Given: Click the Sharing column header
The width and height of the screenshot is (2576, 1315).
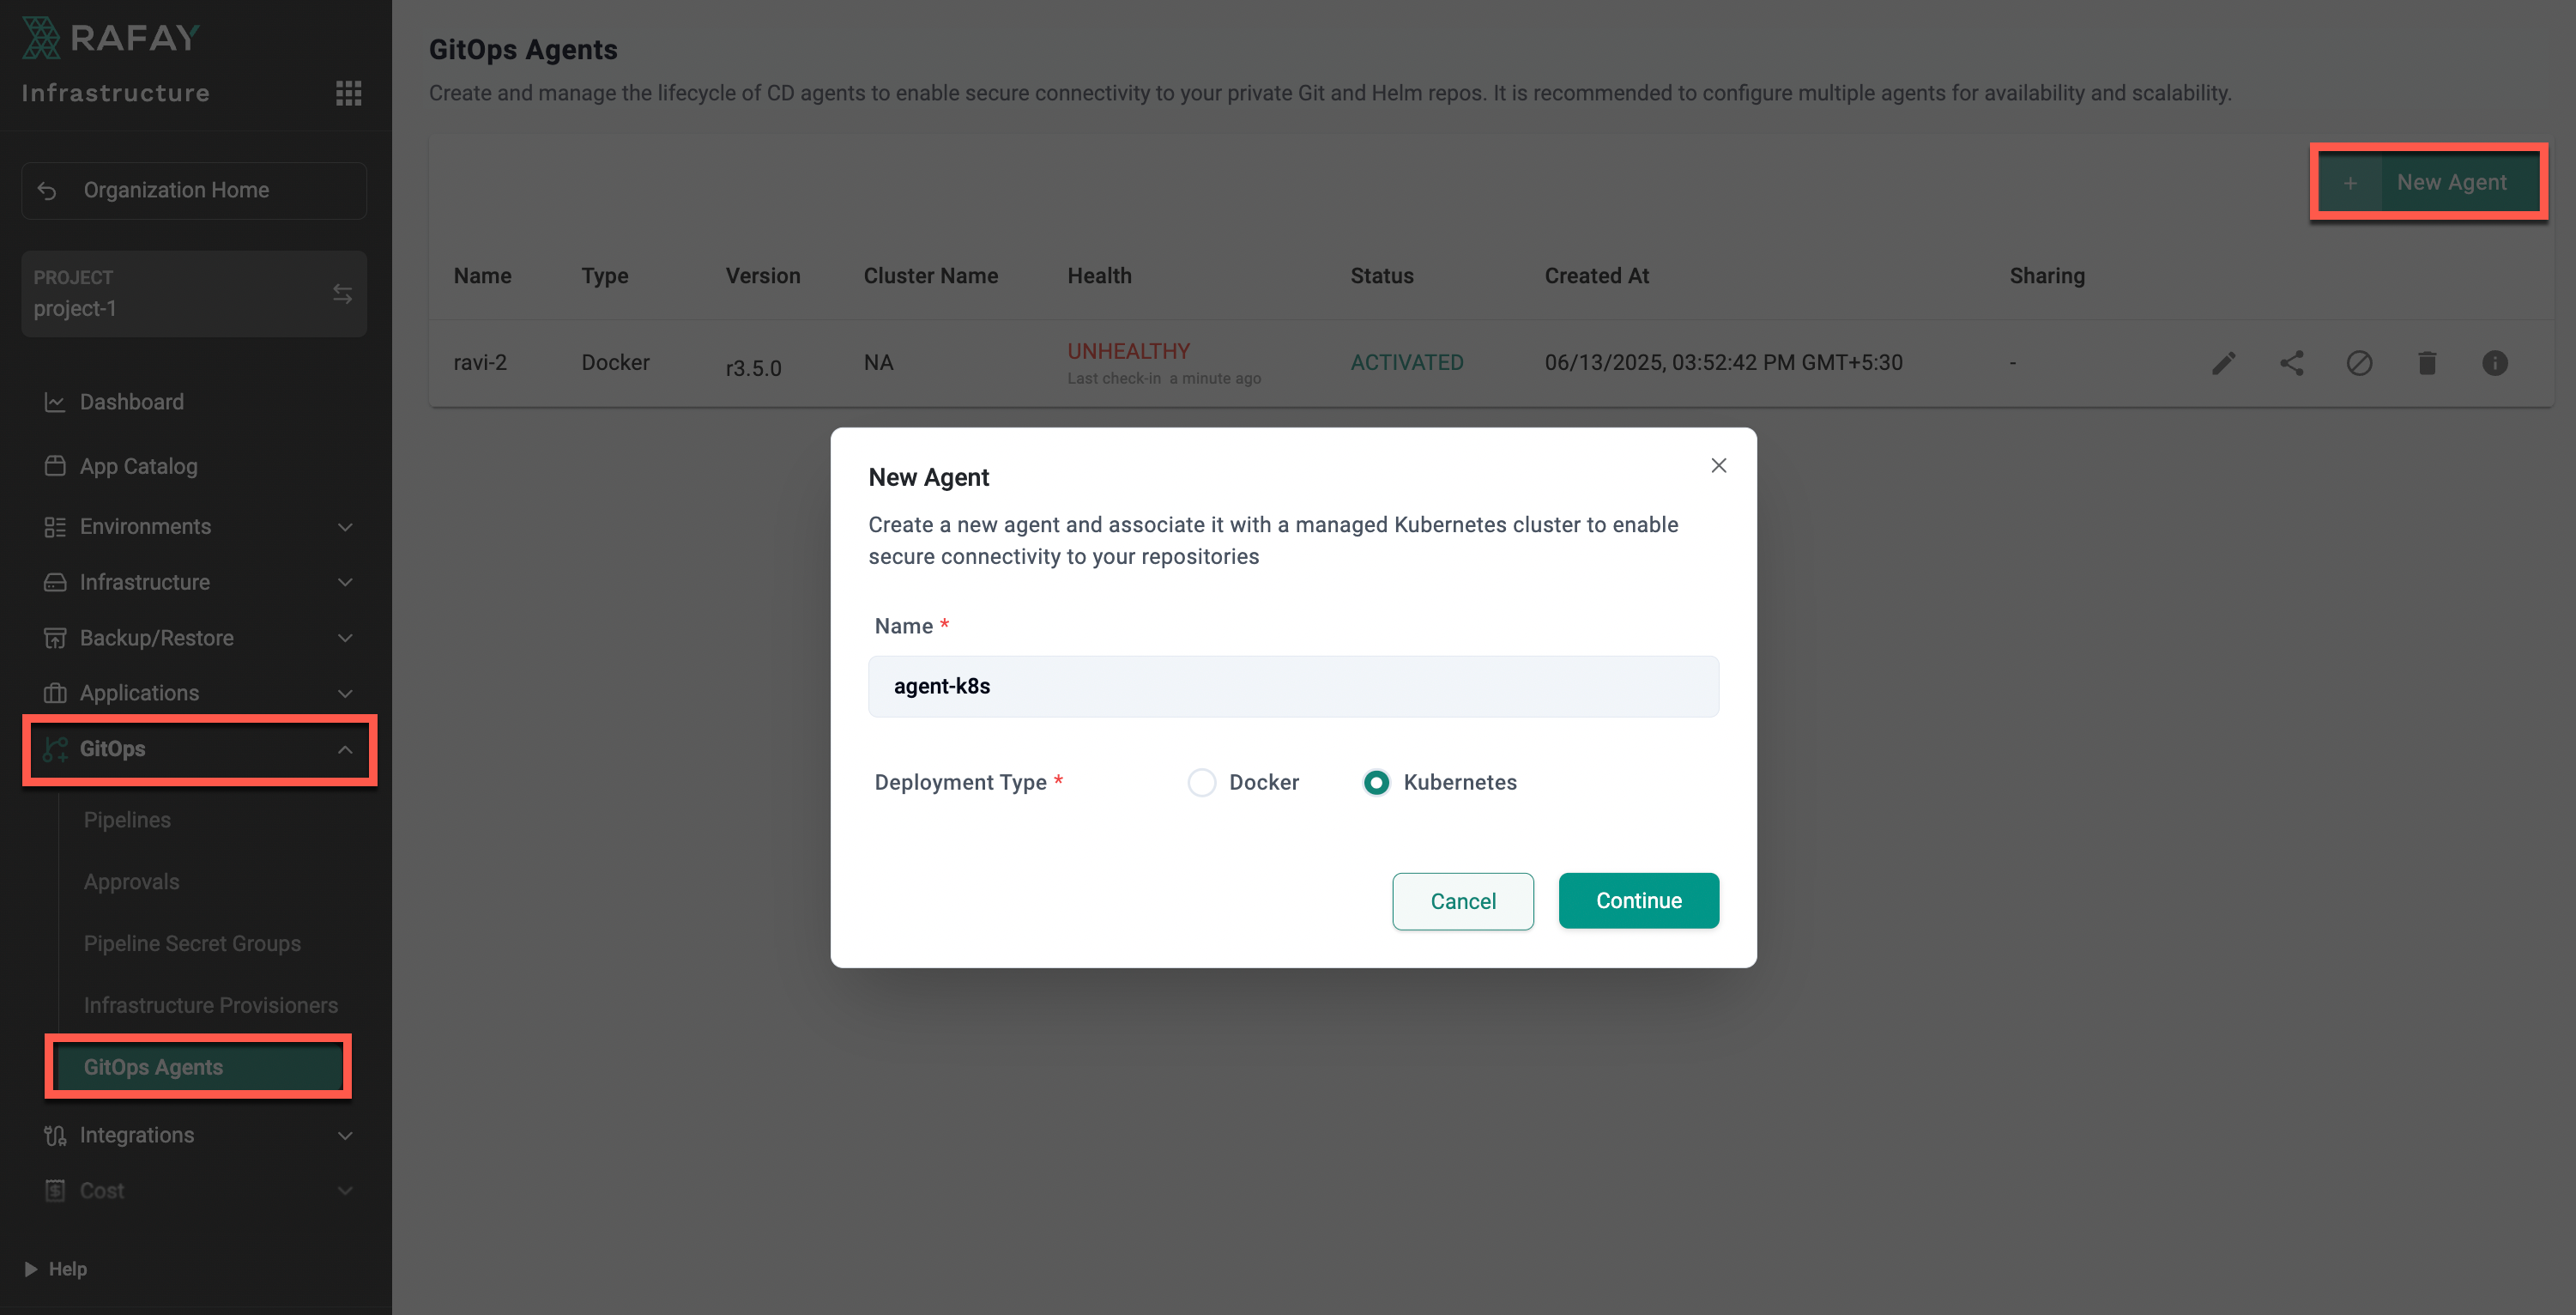Looking at the screenshot, I should [x=2047, y=276].
